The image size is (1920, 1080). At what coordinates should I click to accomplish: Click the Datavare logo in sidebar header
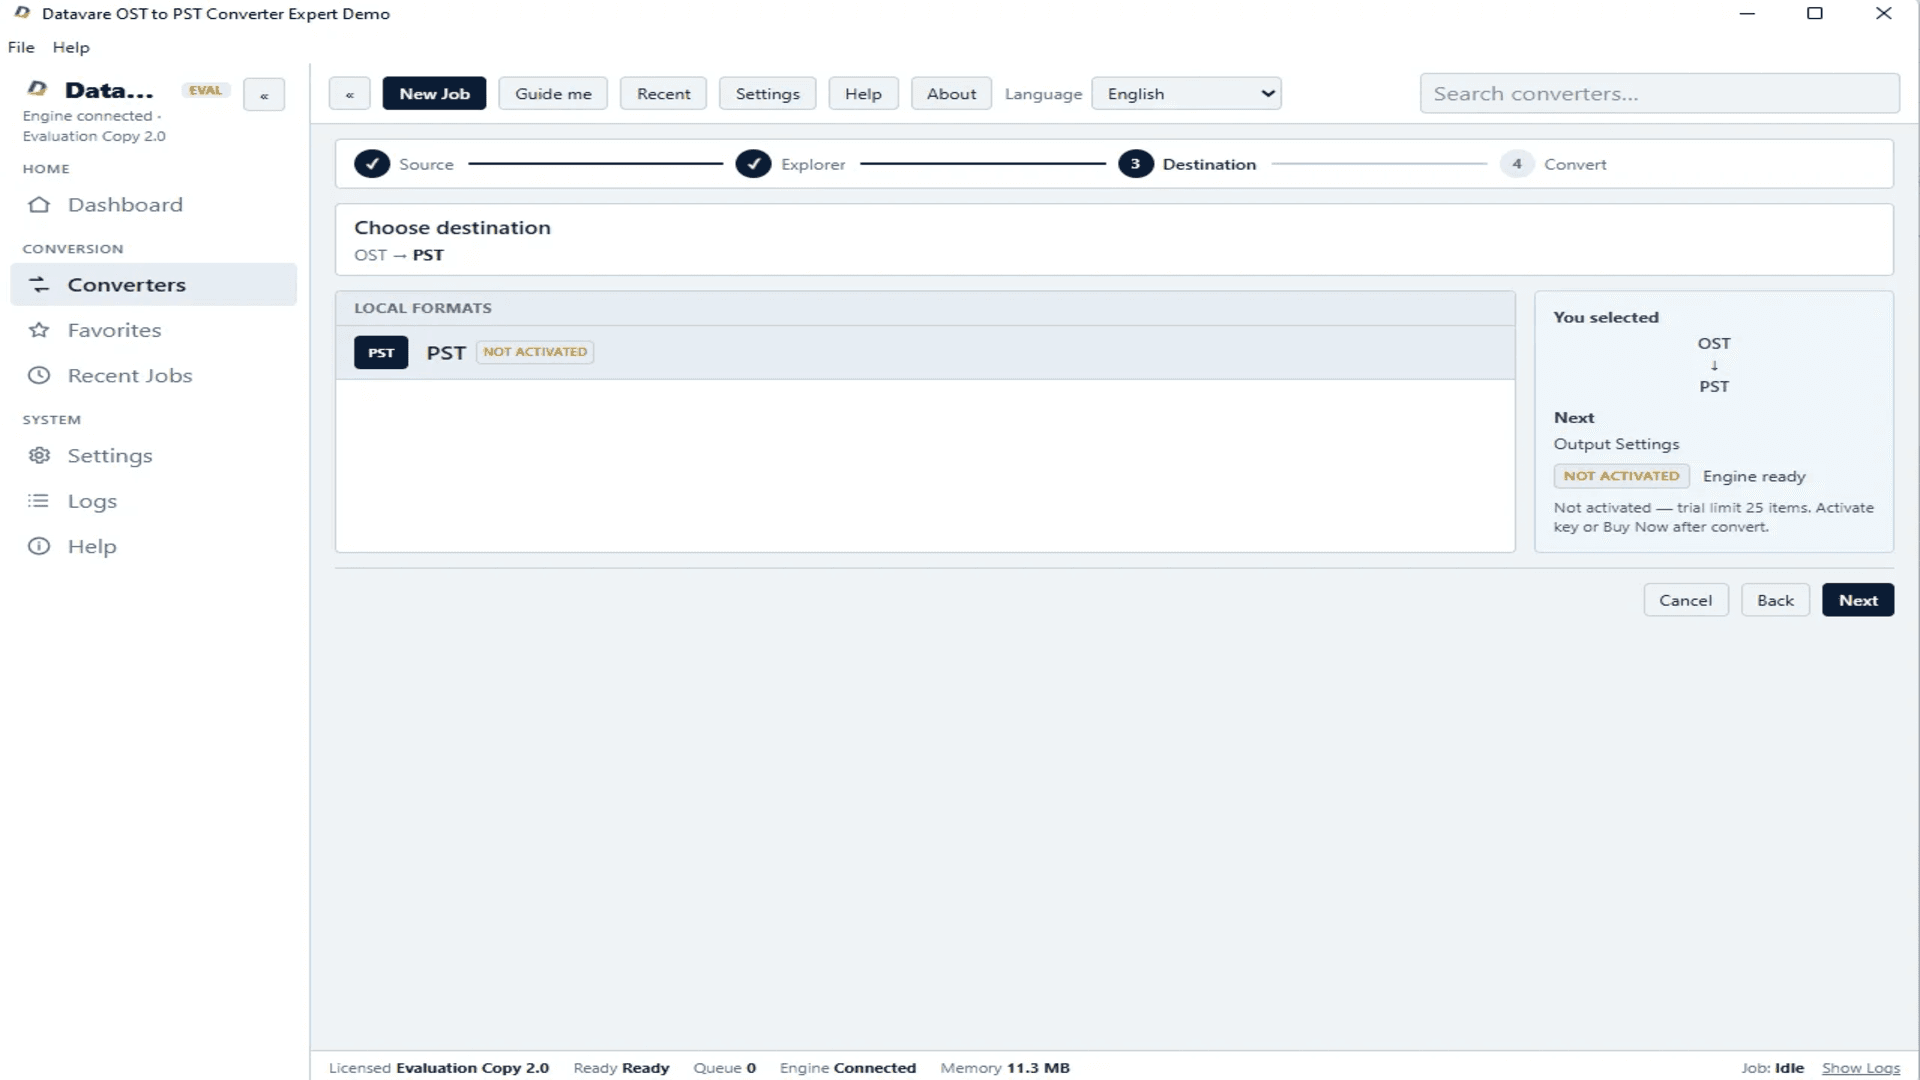(38, 89)
